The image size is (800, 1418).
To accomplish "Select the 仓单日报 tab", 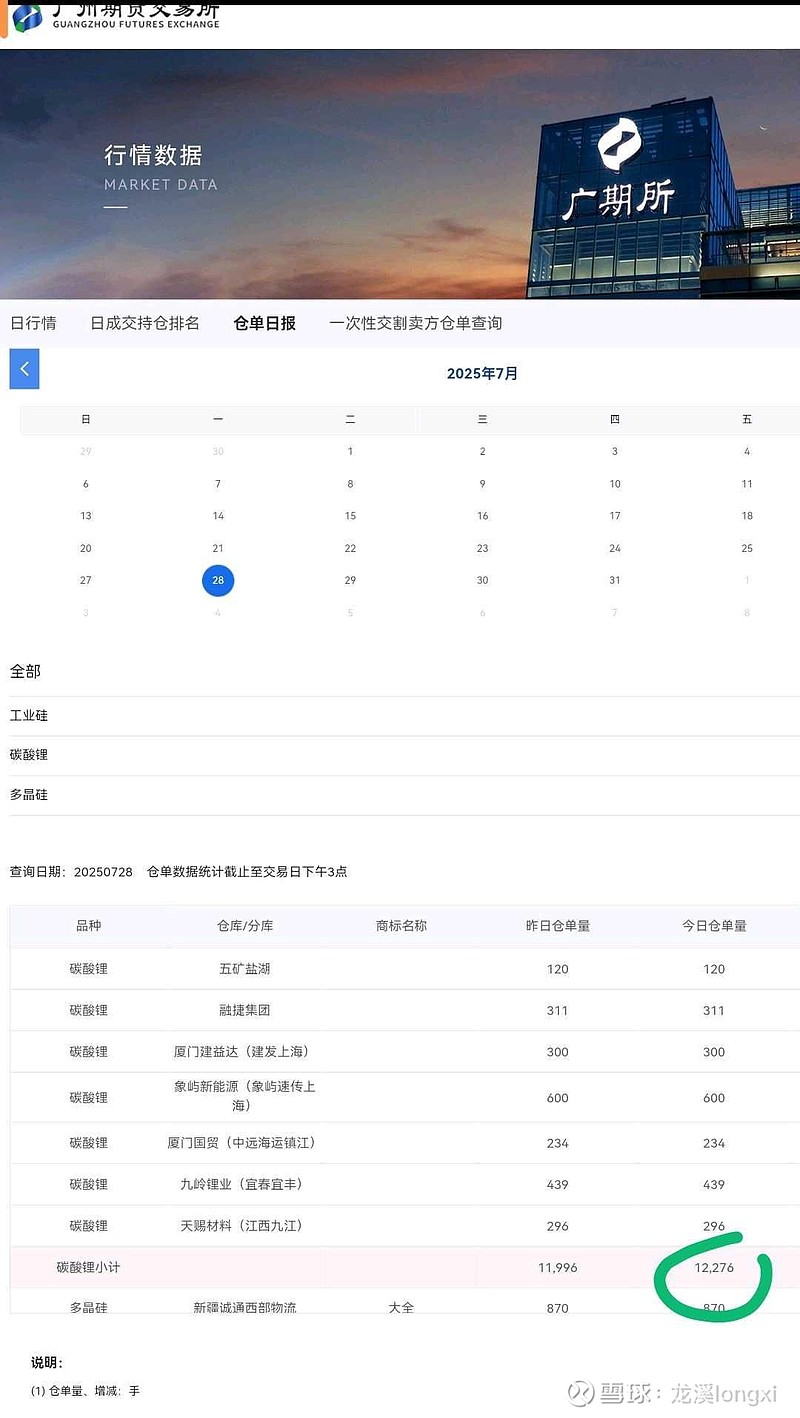I will coord(263,322).
